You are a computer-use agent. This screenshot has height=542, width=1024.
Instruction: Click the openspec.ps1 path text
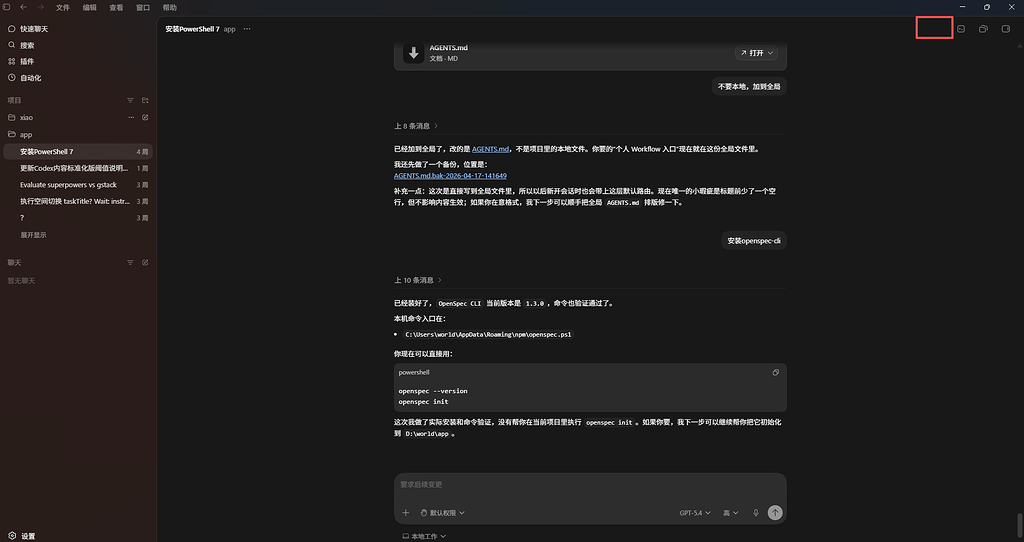(488, 334)
